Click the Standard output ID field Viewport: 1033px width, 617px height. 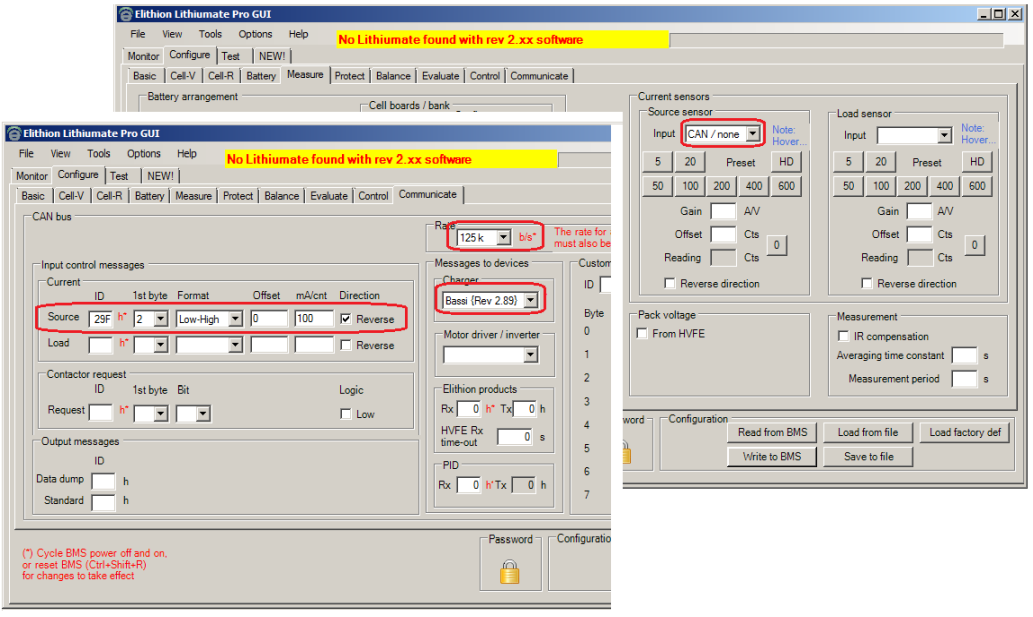(x=103, y=502)
